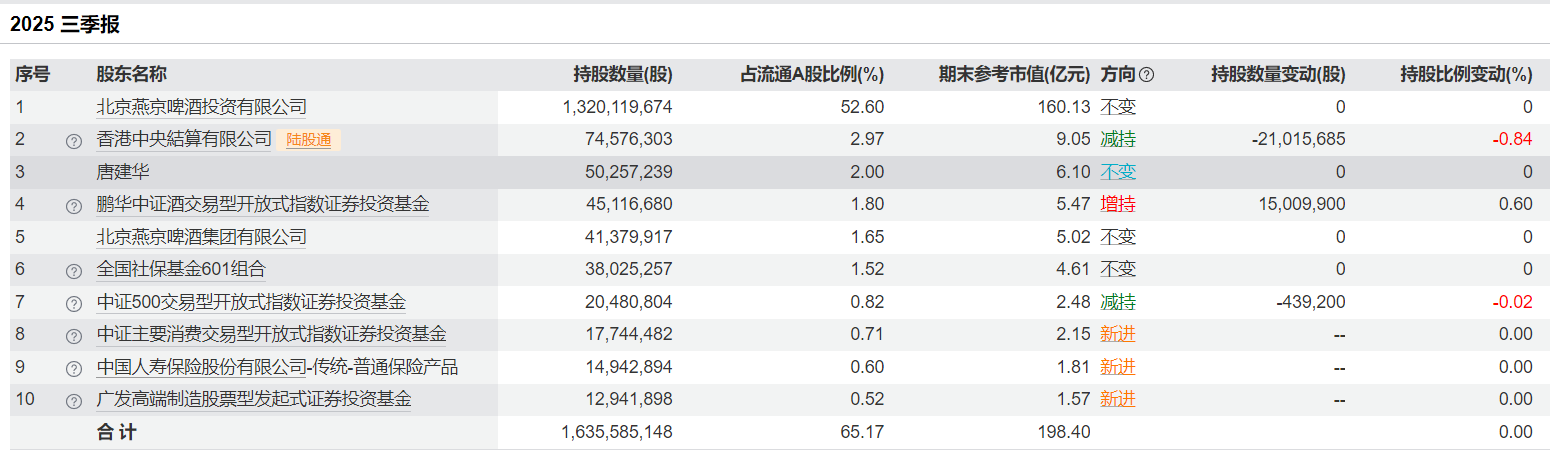Click 新进 for 中国人寿保险 row

click(x=1118, y=367)
